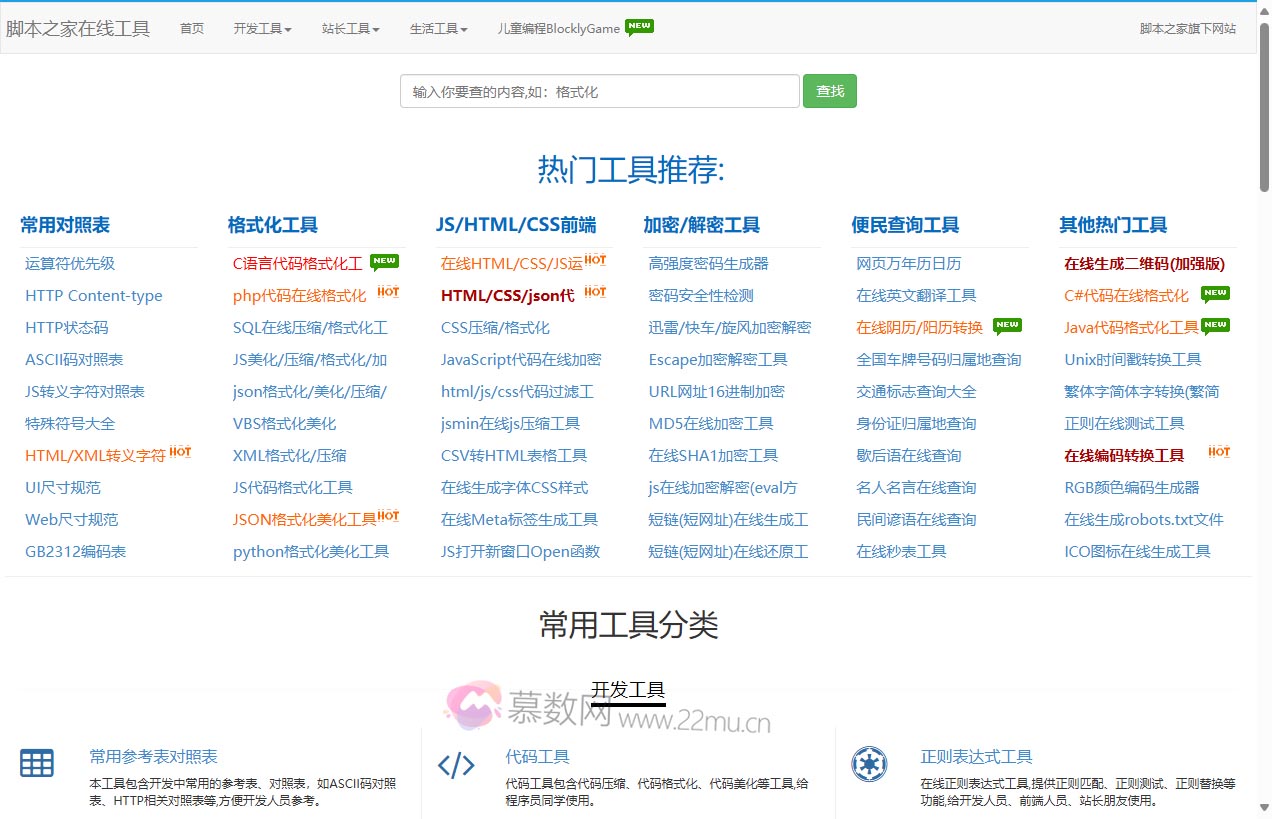
Task: Click the green 查找 search button
Action: point(829,90)
